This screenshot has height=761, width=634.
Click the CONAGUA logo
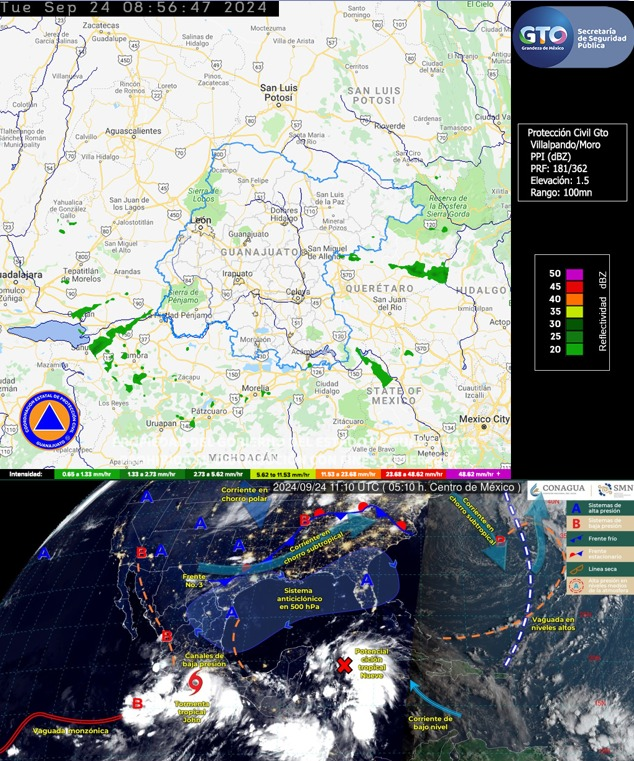[556, 489]
